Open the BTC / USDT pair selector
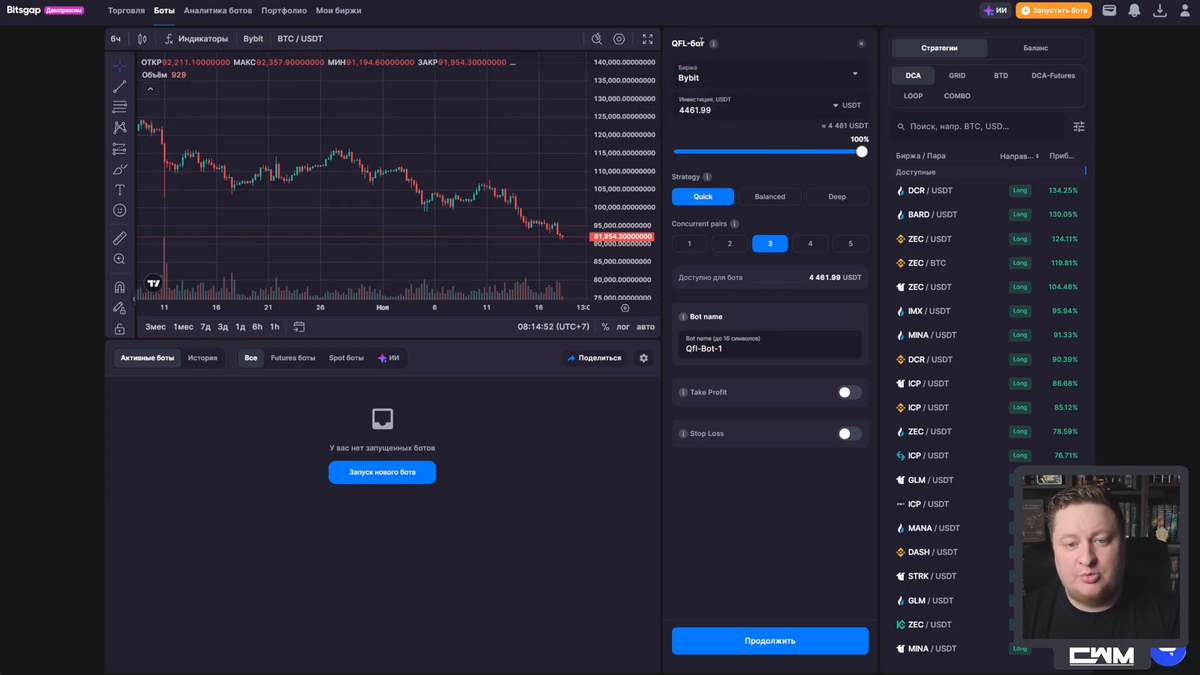 pyautogui.click(x=300, y=39)
